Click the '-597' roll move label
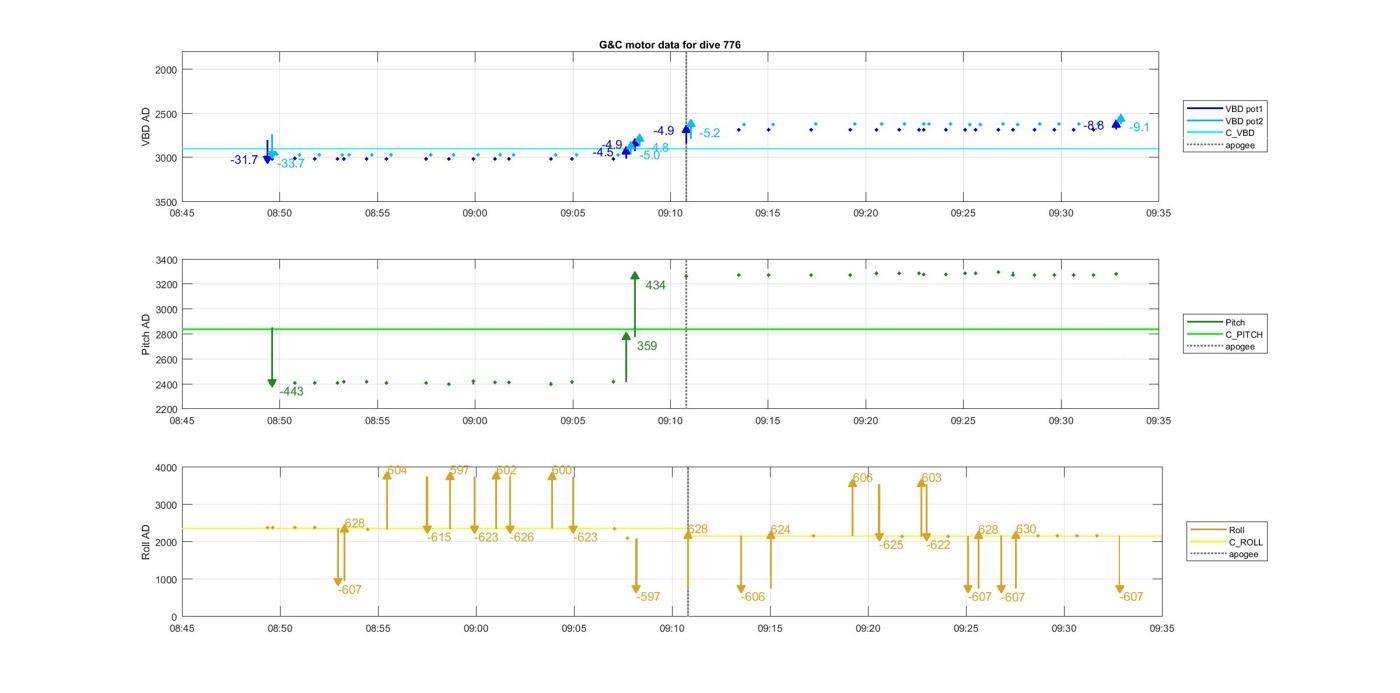The height and width of the screenshot is (693, 1400). [x=648, y=596]
